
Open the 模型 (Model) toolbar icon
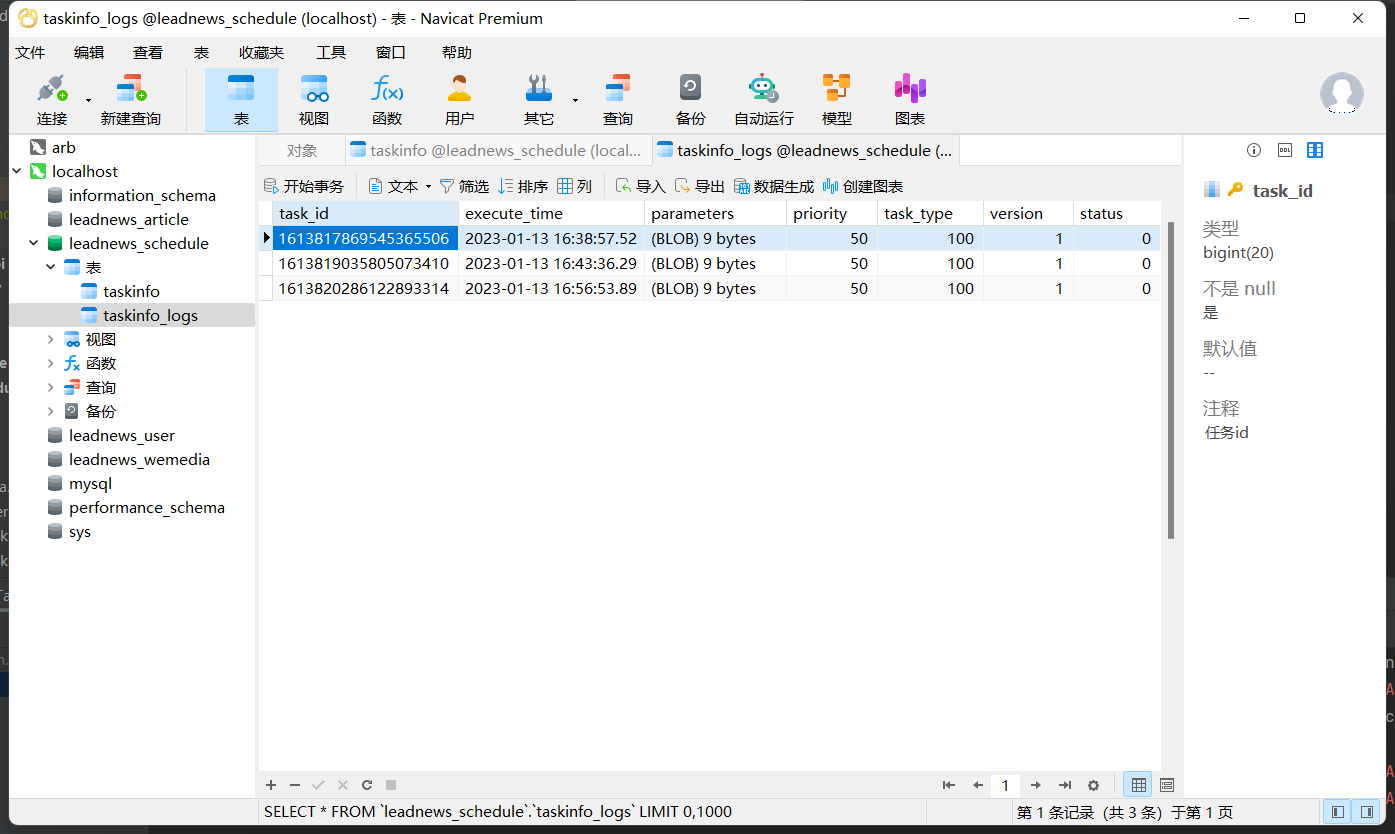click(837, 100)
